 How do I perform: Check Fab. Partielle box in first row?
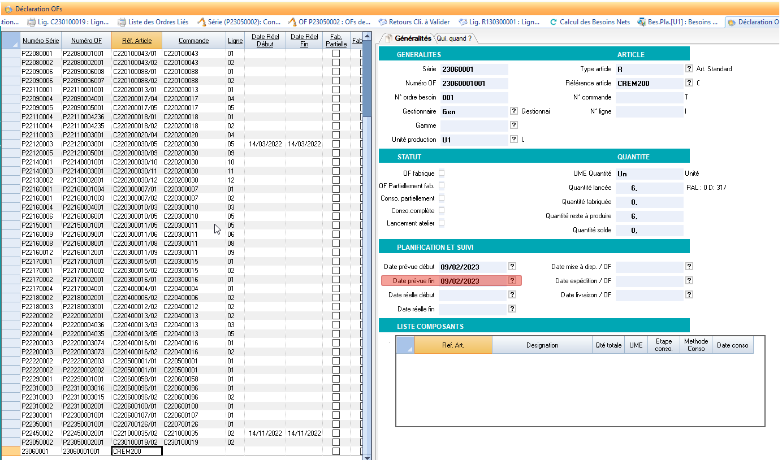[x=335, y=53]
